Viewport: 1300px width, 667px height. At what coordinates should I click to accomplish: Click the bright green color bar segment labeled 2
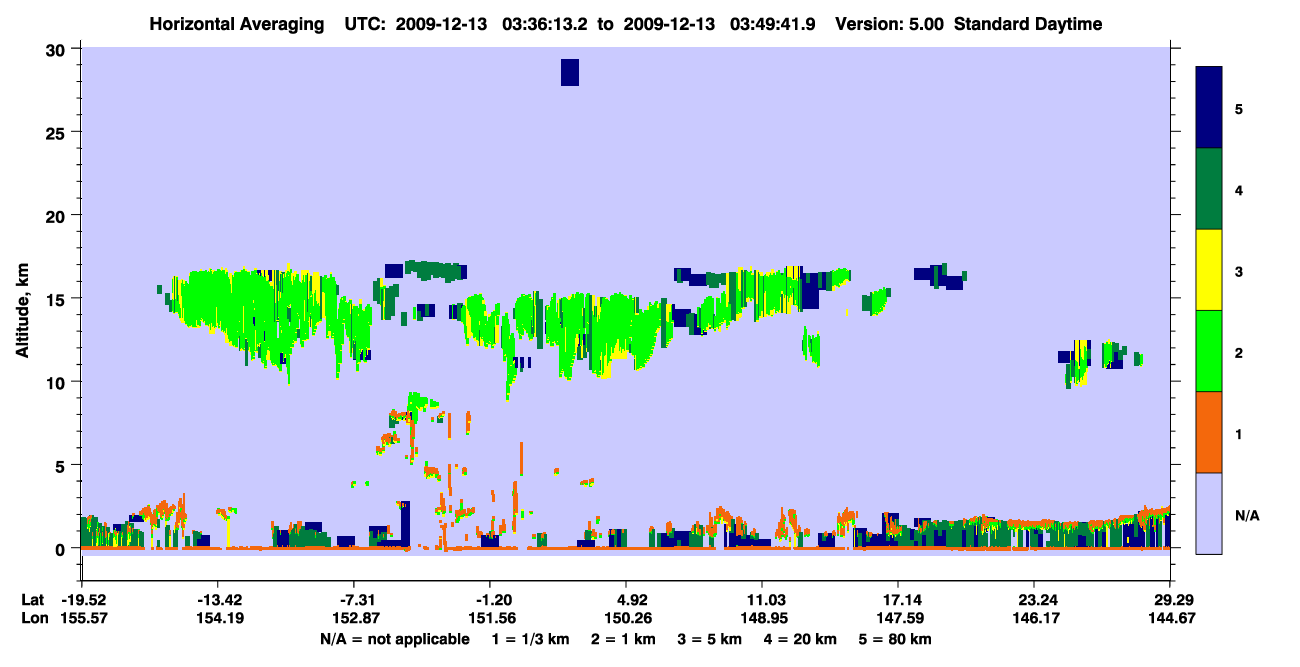[x=1209, y=351]
